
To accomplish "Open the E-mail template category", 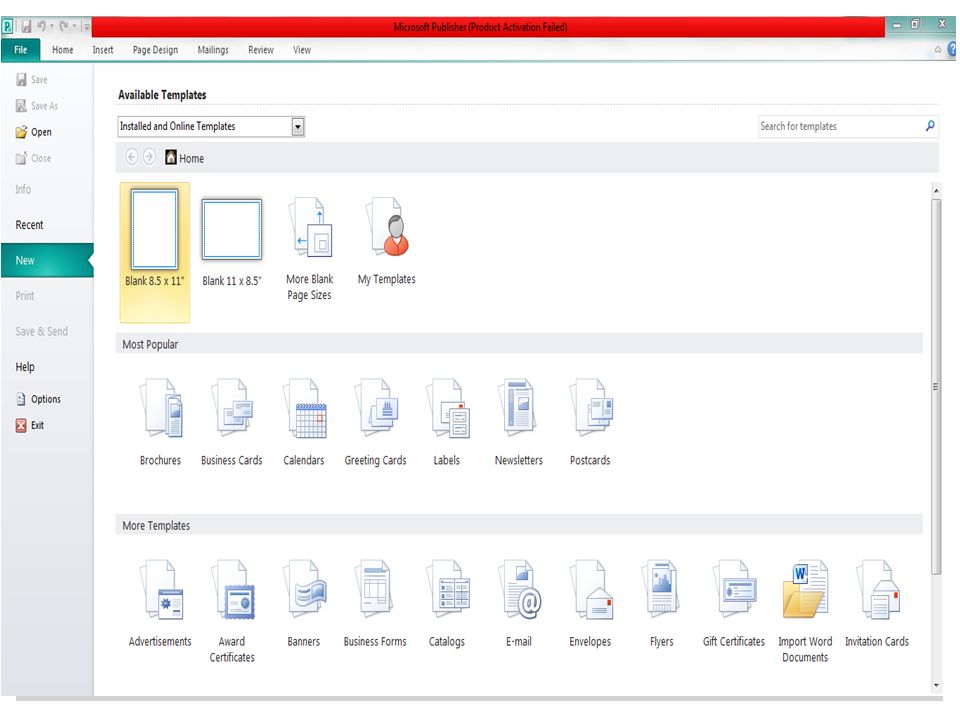I will click(519, 603).
